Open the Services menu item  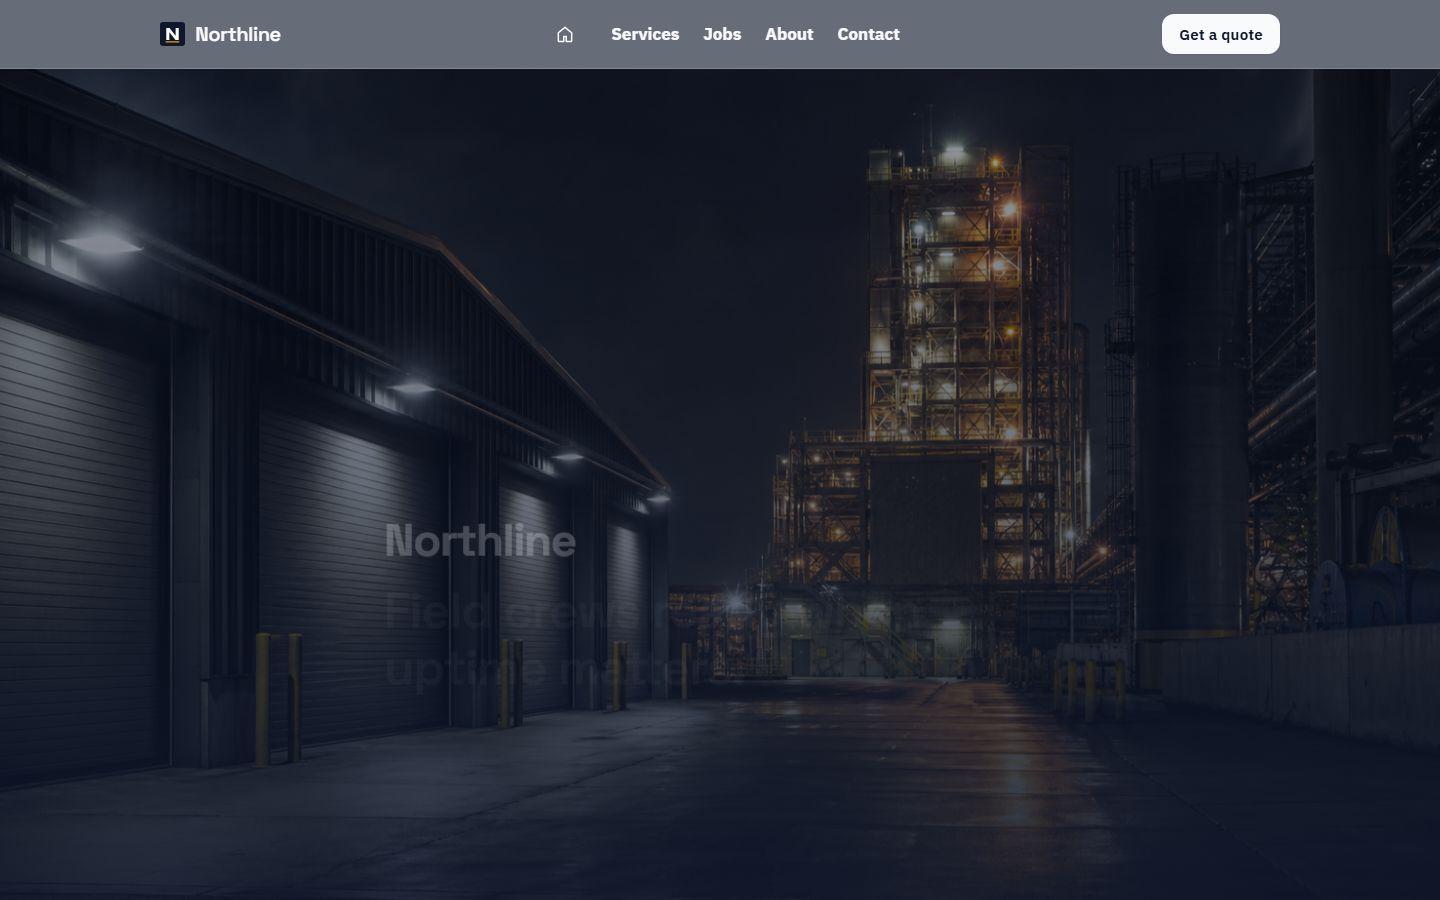[645, 34]
